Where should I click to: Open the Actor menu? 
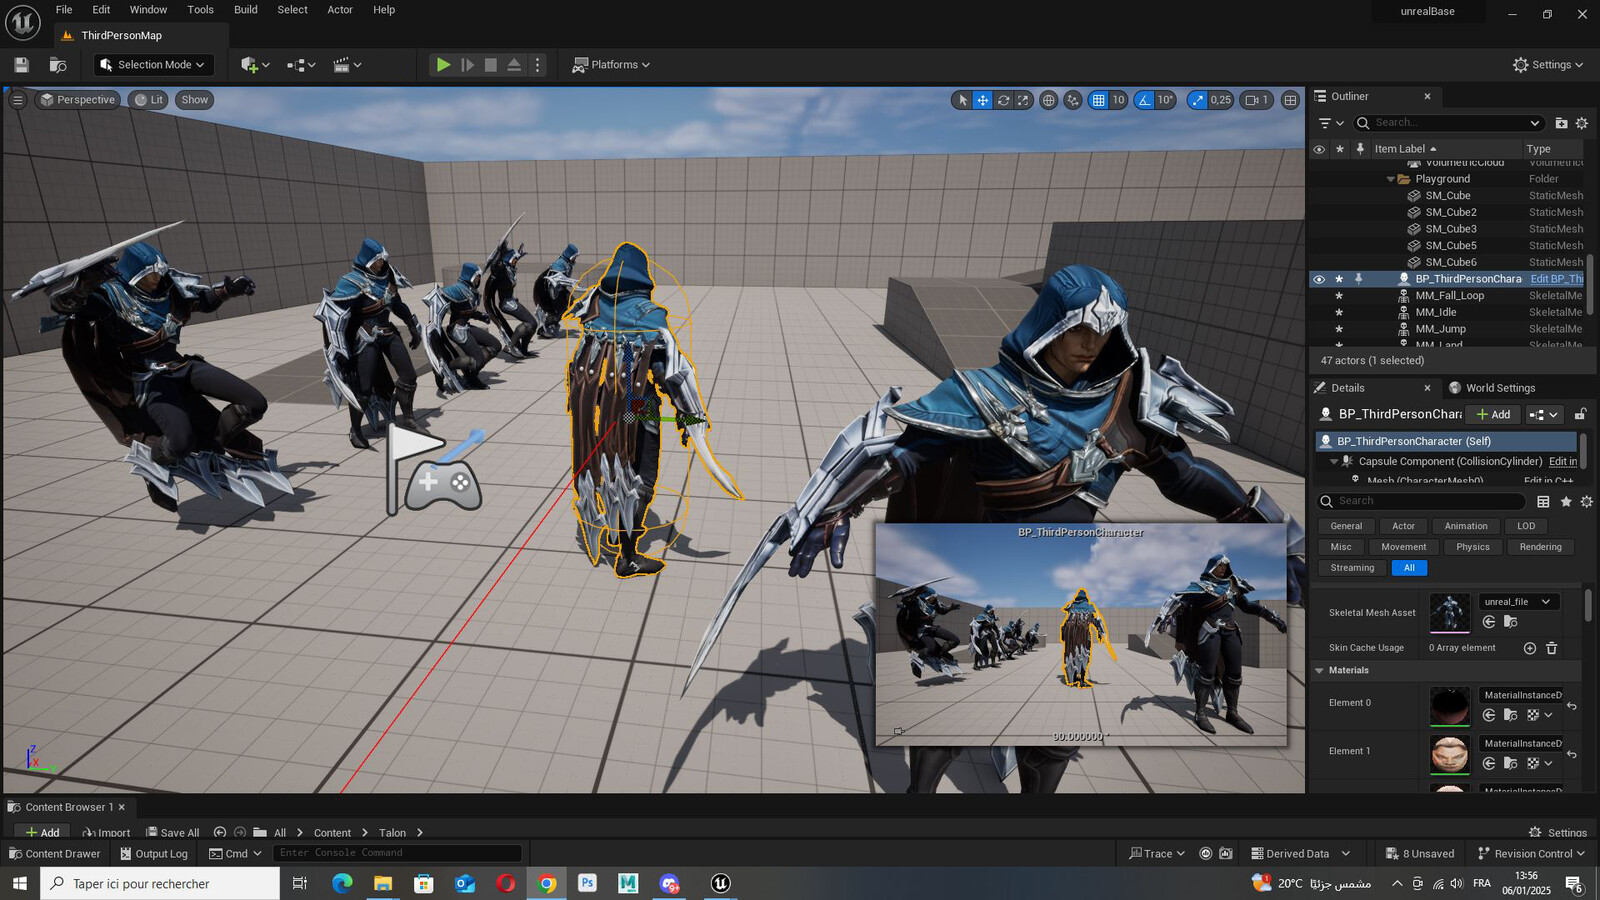pos(340,10)
